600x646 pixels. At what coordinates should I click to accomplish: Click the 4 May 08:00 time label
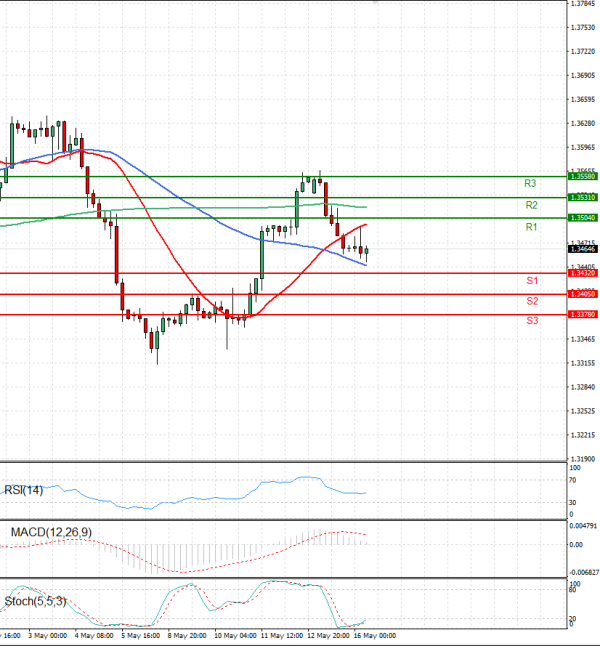[x=94, y=636]
